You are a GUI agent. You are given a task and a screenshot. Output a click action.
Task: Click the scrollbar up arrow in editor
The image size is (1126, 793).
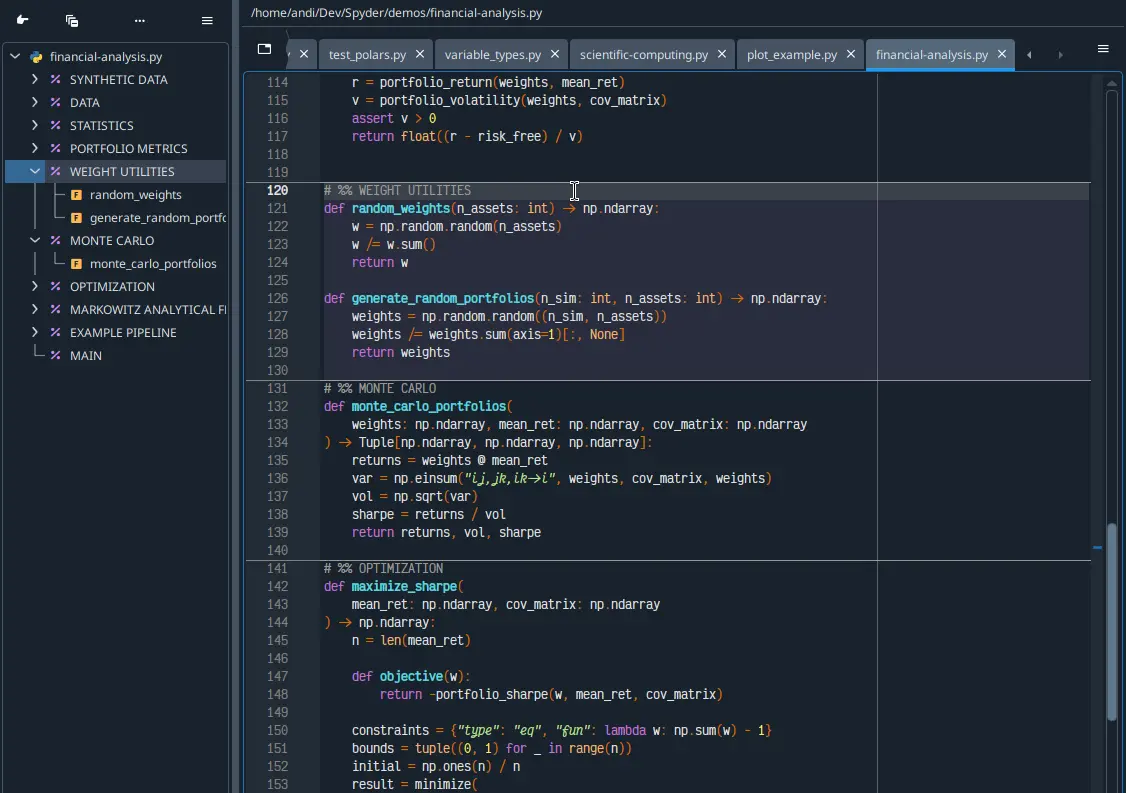coord(1112,83)
